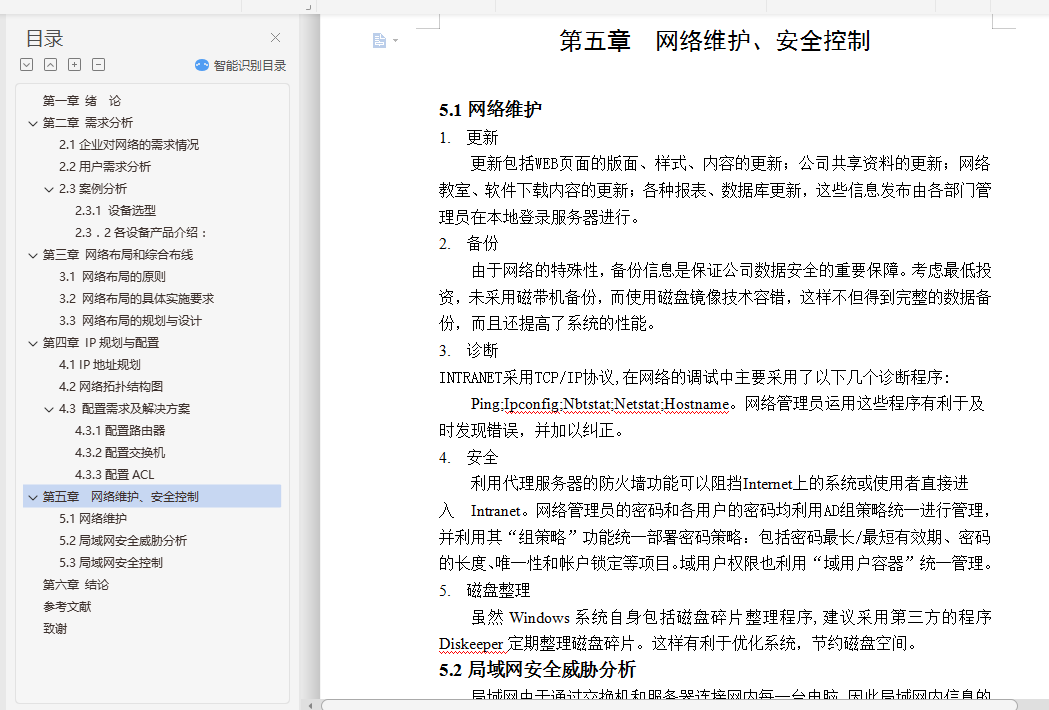The height and width of the screenshot is (710, 1049).
Task: Jump to 5.2 局域网安全威胁分析 entry
Action: tap(122, 541)
